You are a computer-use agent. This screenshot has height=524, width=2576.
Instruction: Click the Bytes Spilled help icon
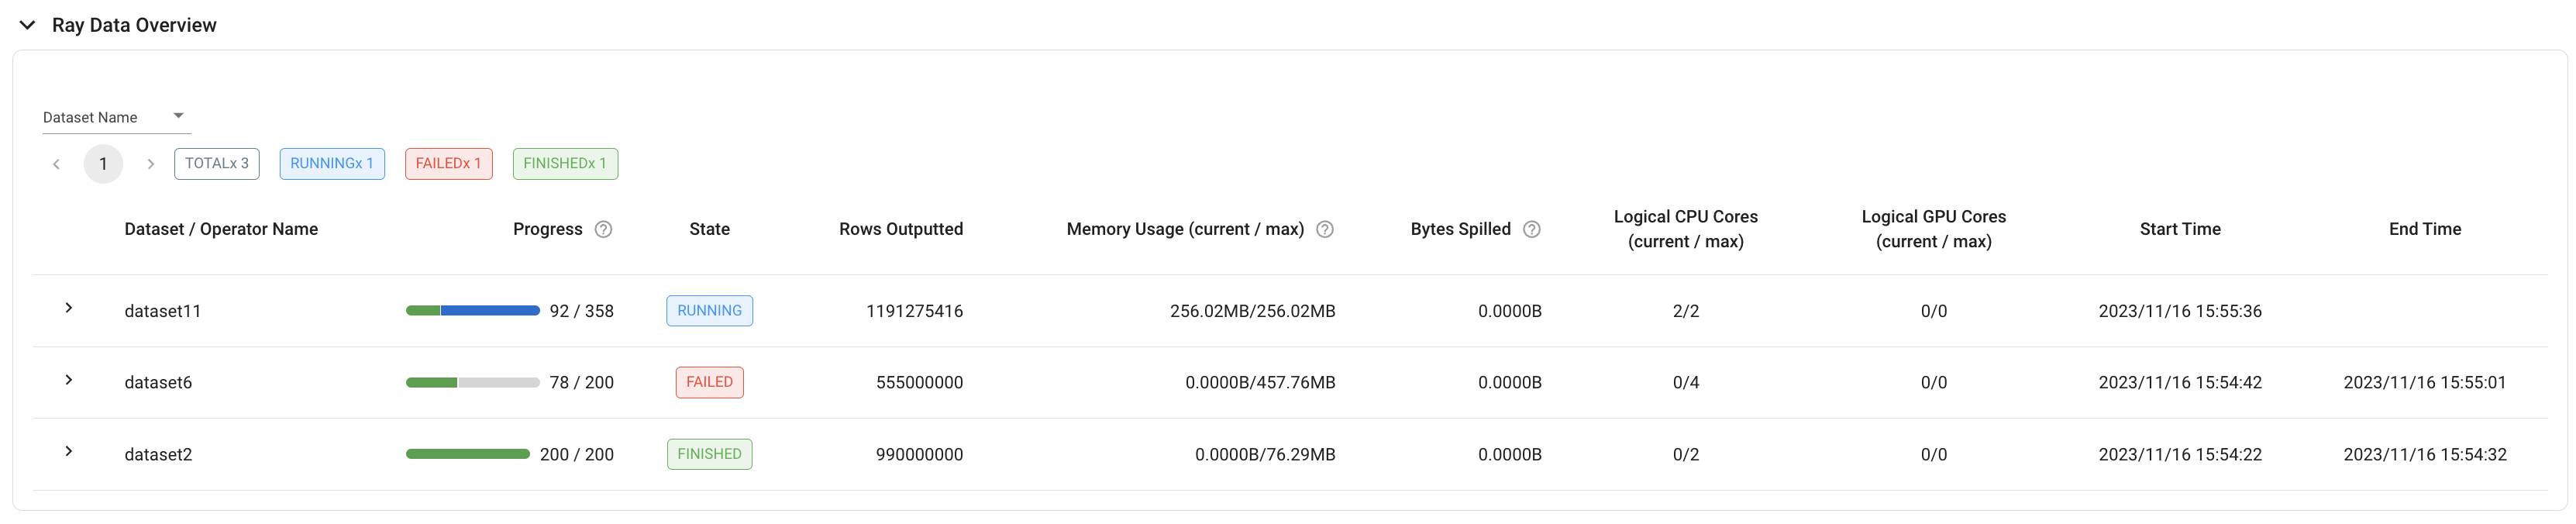point(1533,229)
